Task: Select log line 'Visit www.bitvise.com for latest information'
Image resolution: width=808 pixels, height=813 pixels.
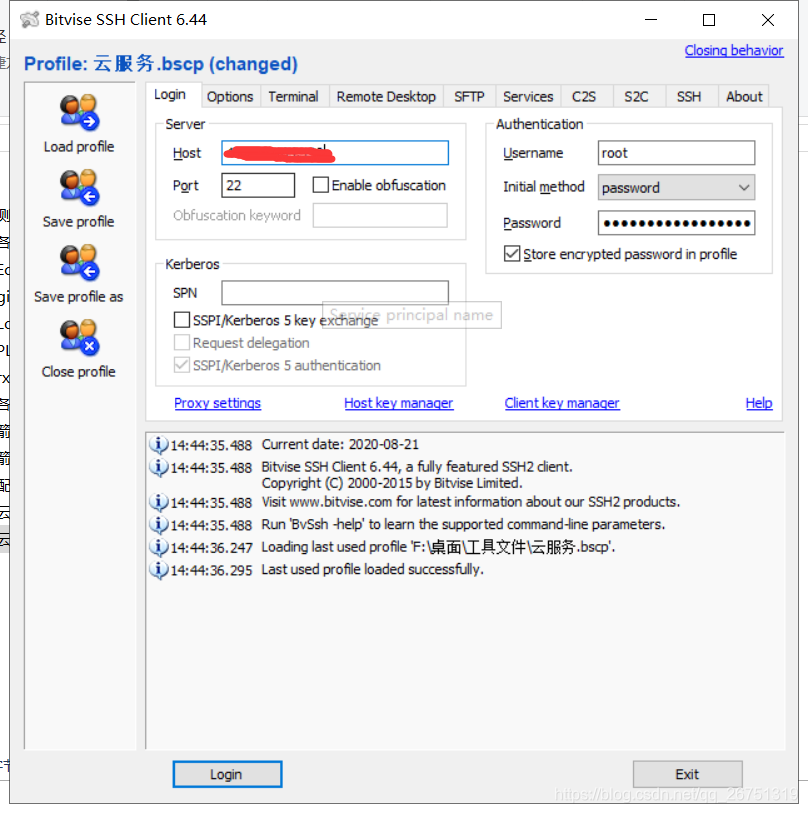Action: [470, 502]
